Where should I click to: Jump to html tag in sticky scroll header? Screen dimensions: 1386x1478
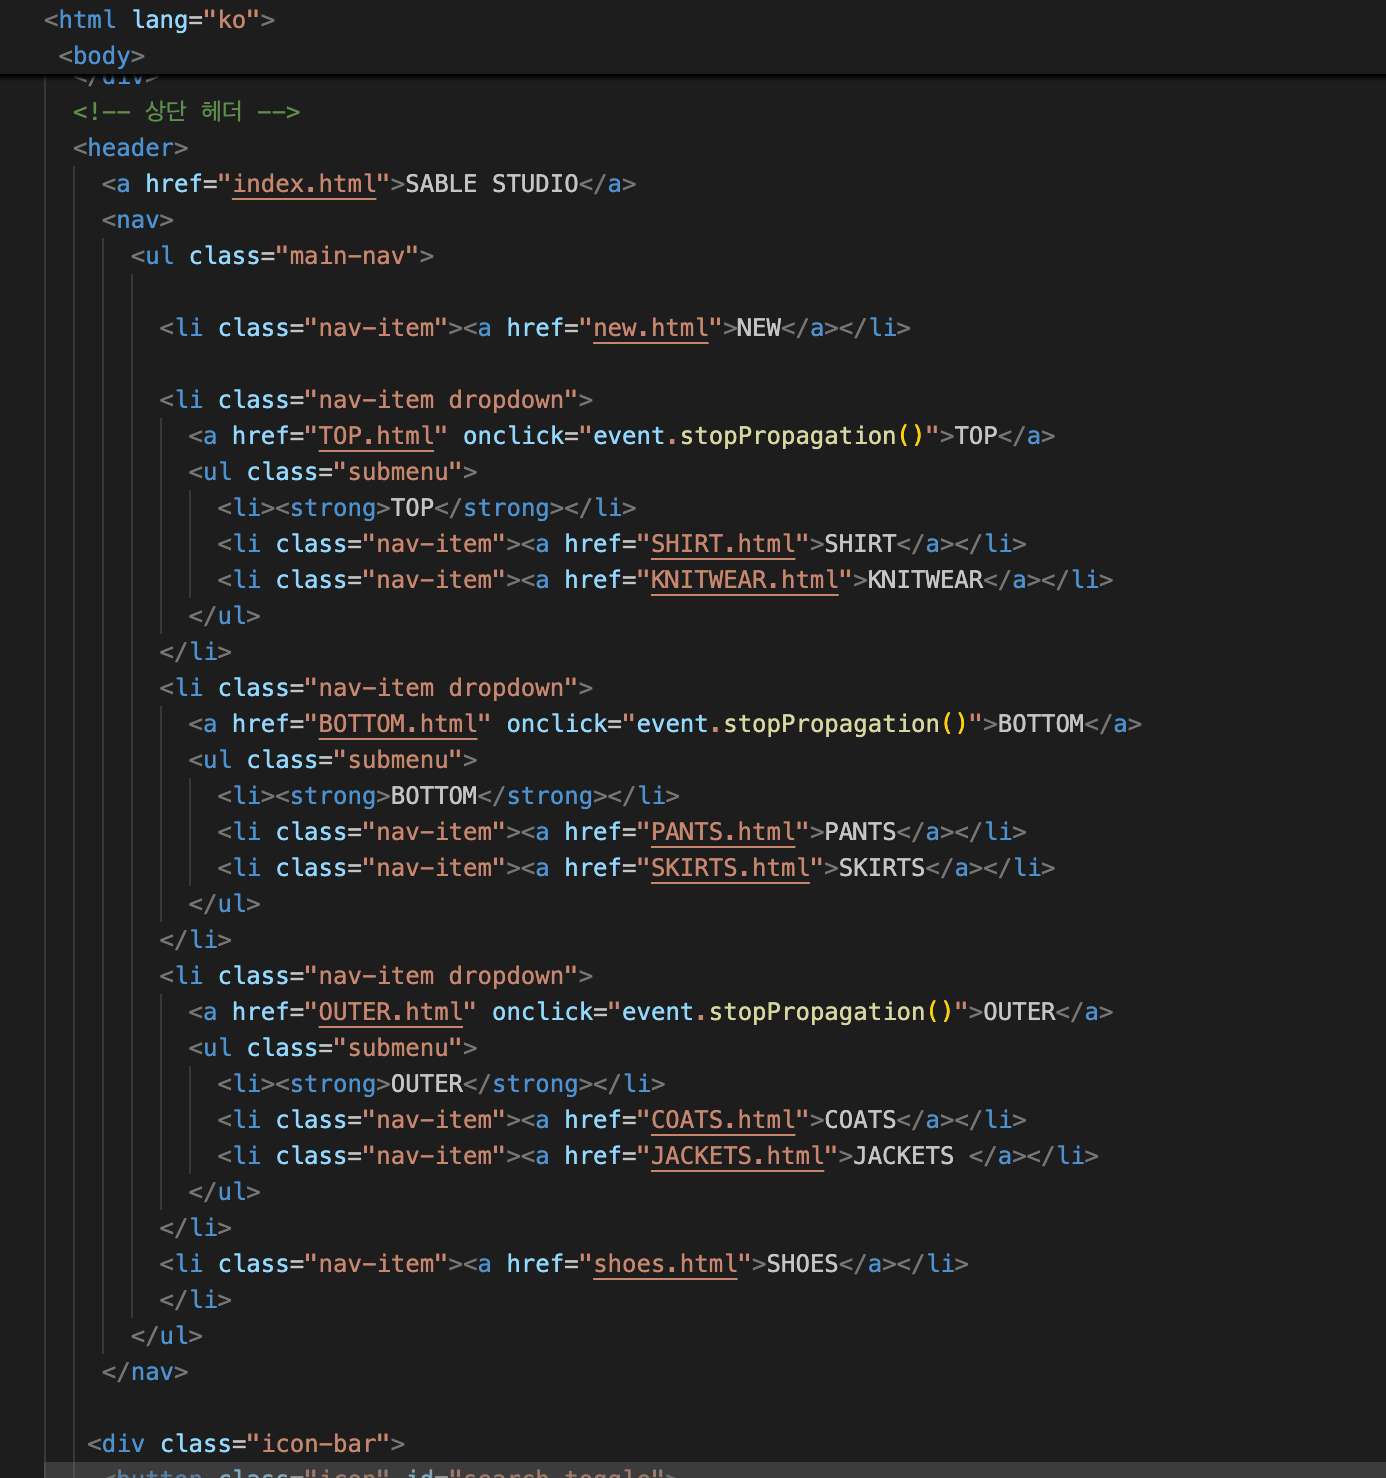tap(87, 20)
